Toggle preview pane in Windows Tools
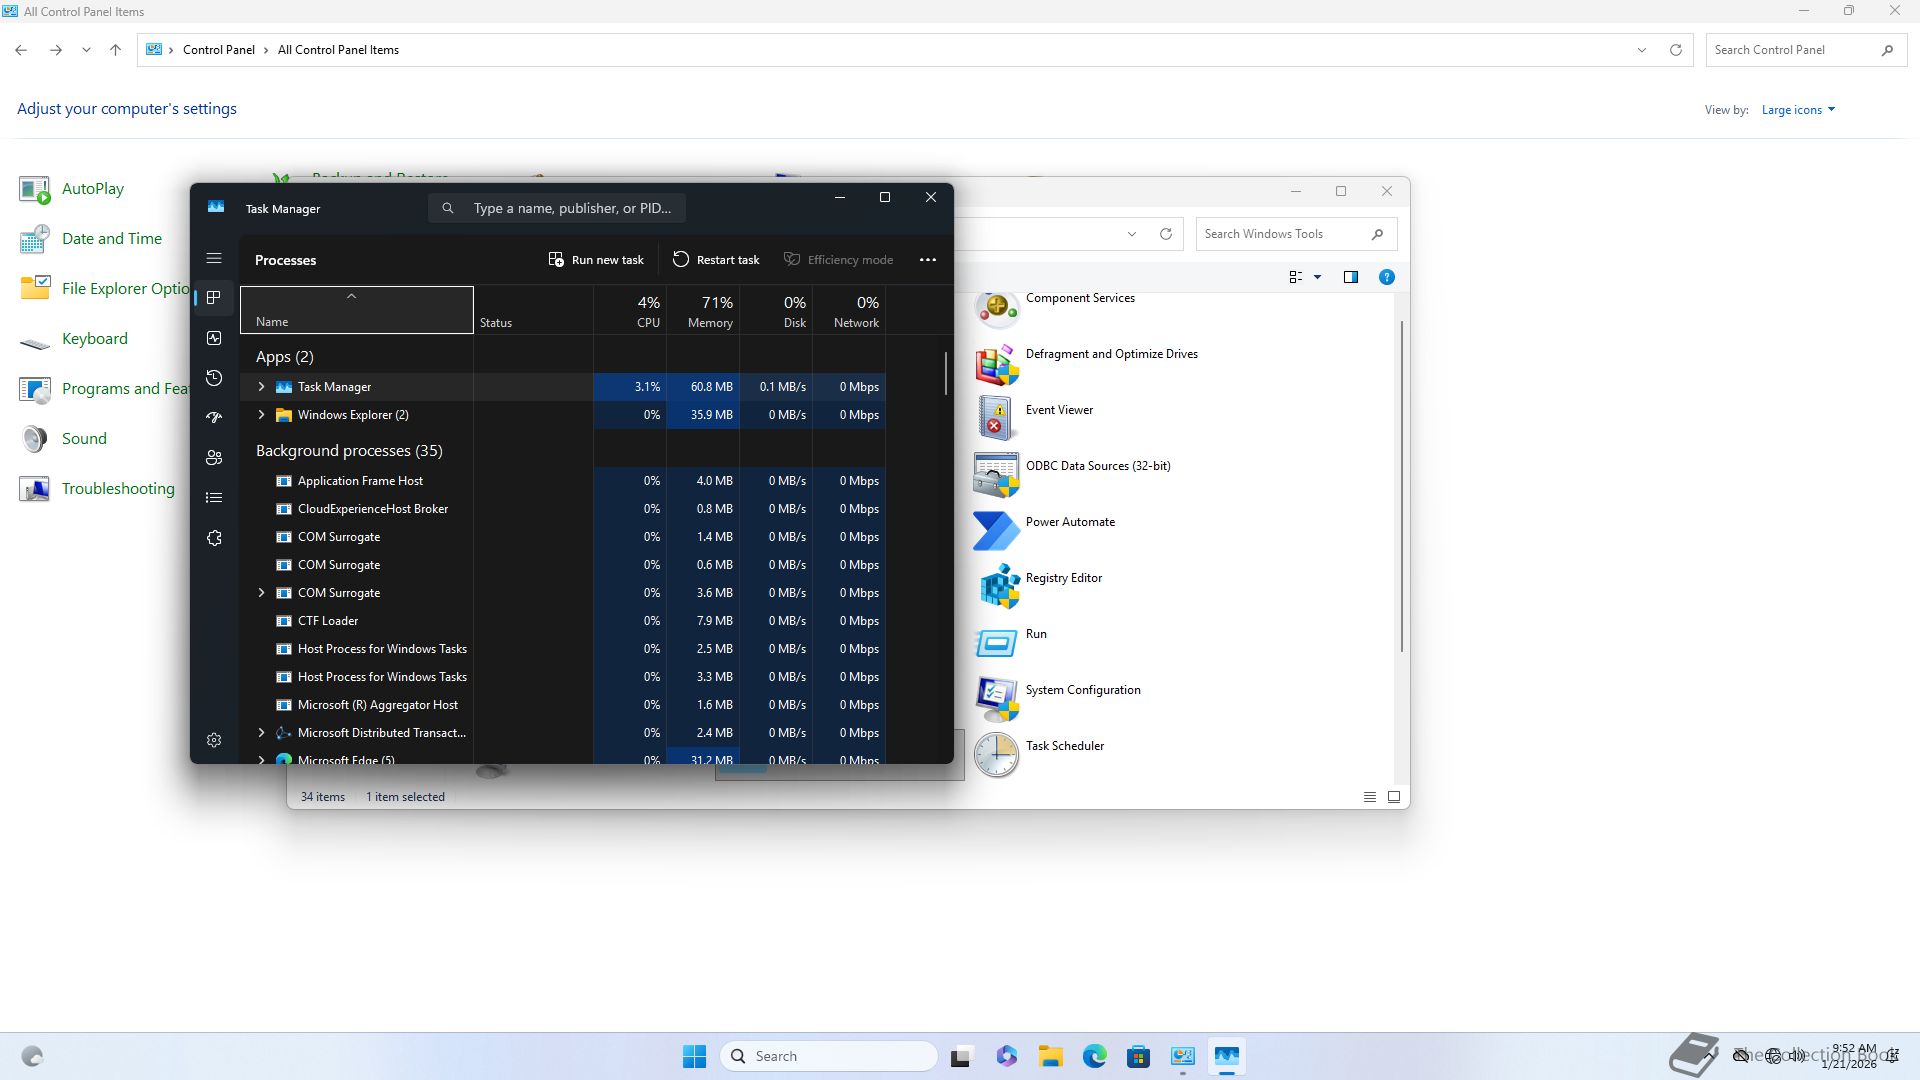Screen dimensions: 1920x1080 pyautogui.click(x=1351, y=277)
